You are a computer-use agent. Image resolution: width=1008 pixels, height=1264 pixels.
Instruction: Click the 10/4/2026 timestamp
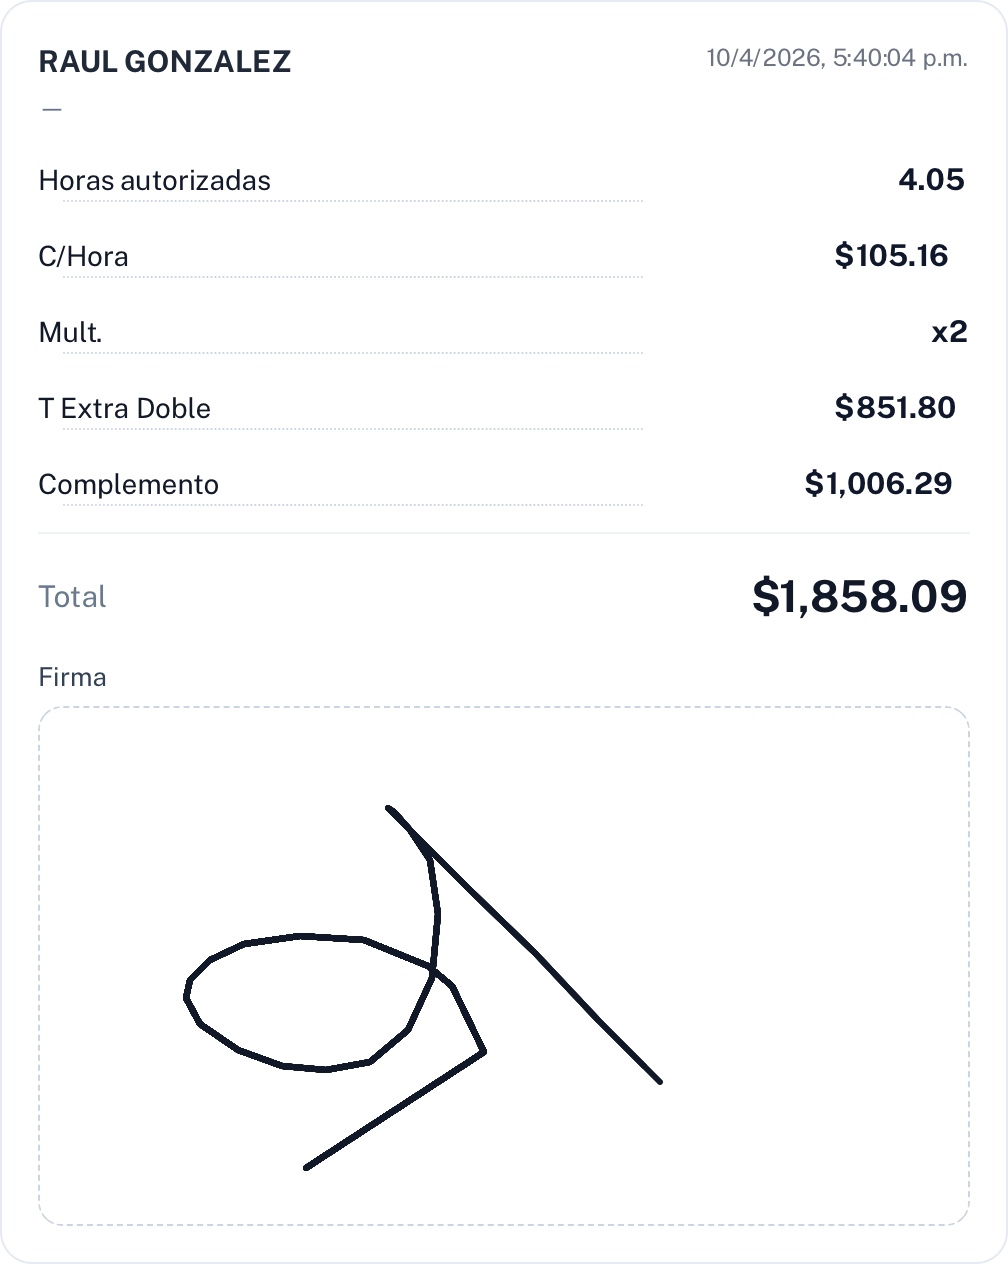[836, 58]
